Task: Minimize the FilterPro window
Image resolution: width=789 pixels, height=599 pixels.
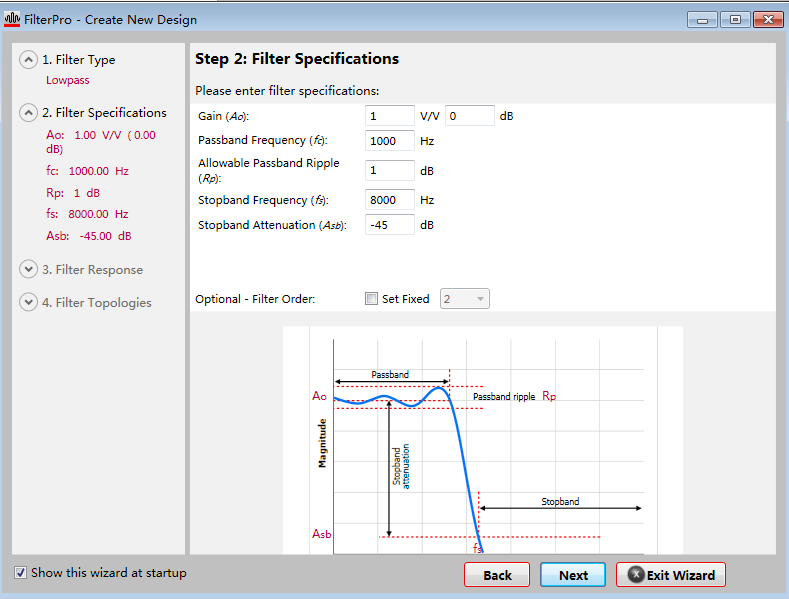Action: click(x=702, y=20)
